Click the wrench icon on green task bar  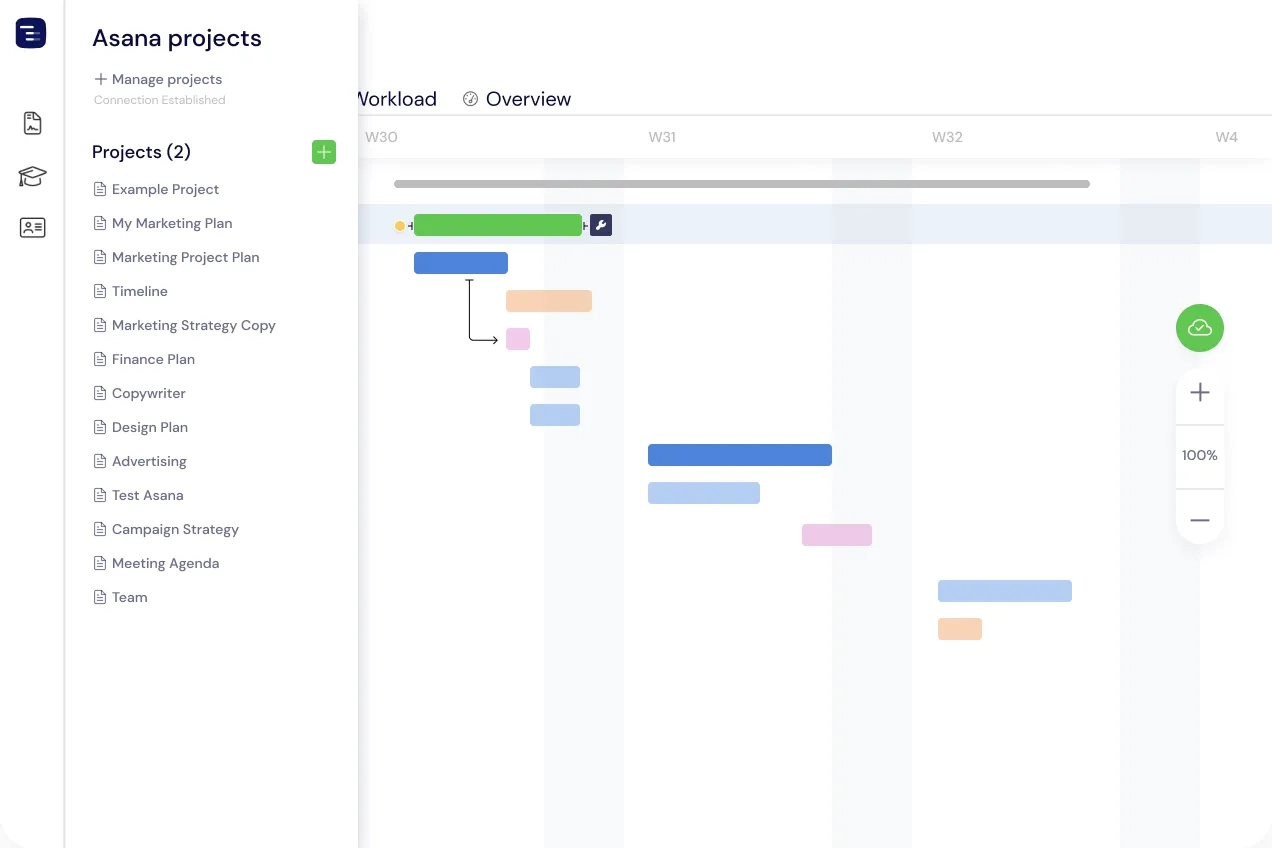click(600, 225)
